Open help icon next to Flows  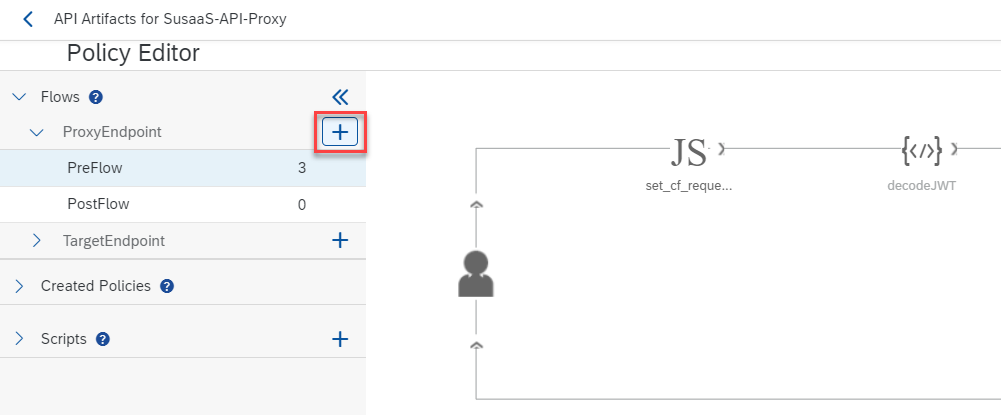pos(96,97)
